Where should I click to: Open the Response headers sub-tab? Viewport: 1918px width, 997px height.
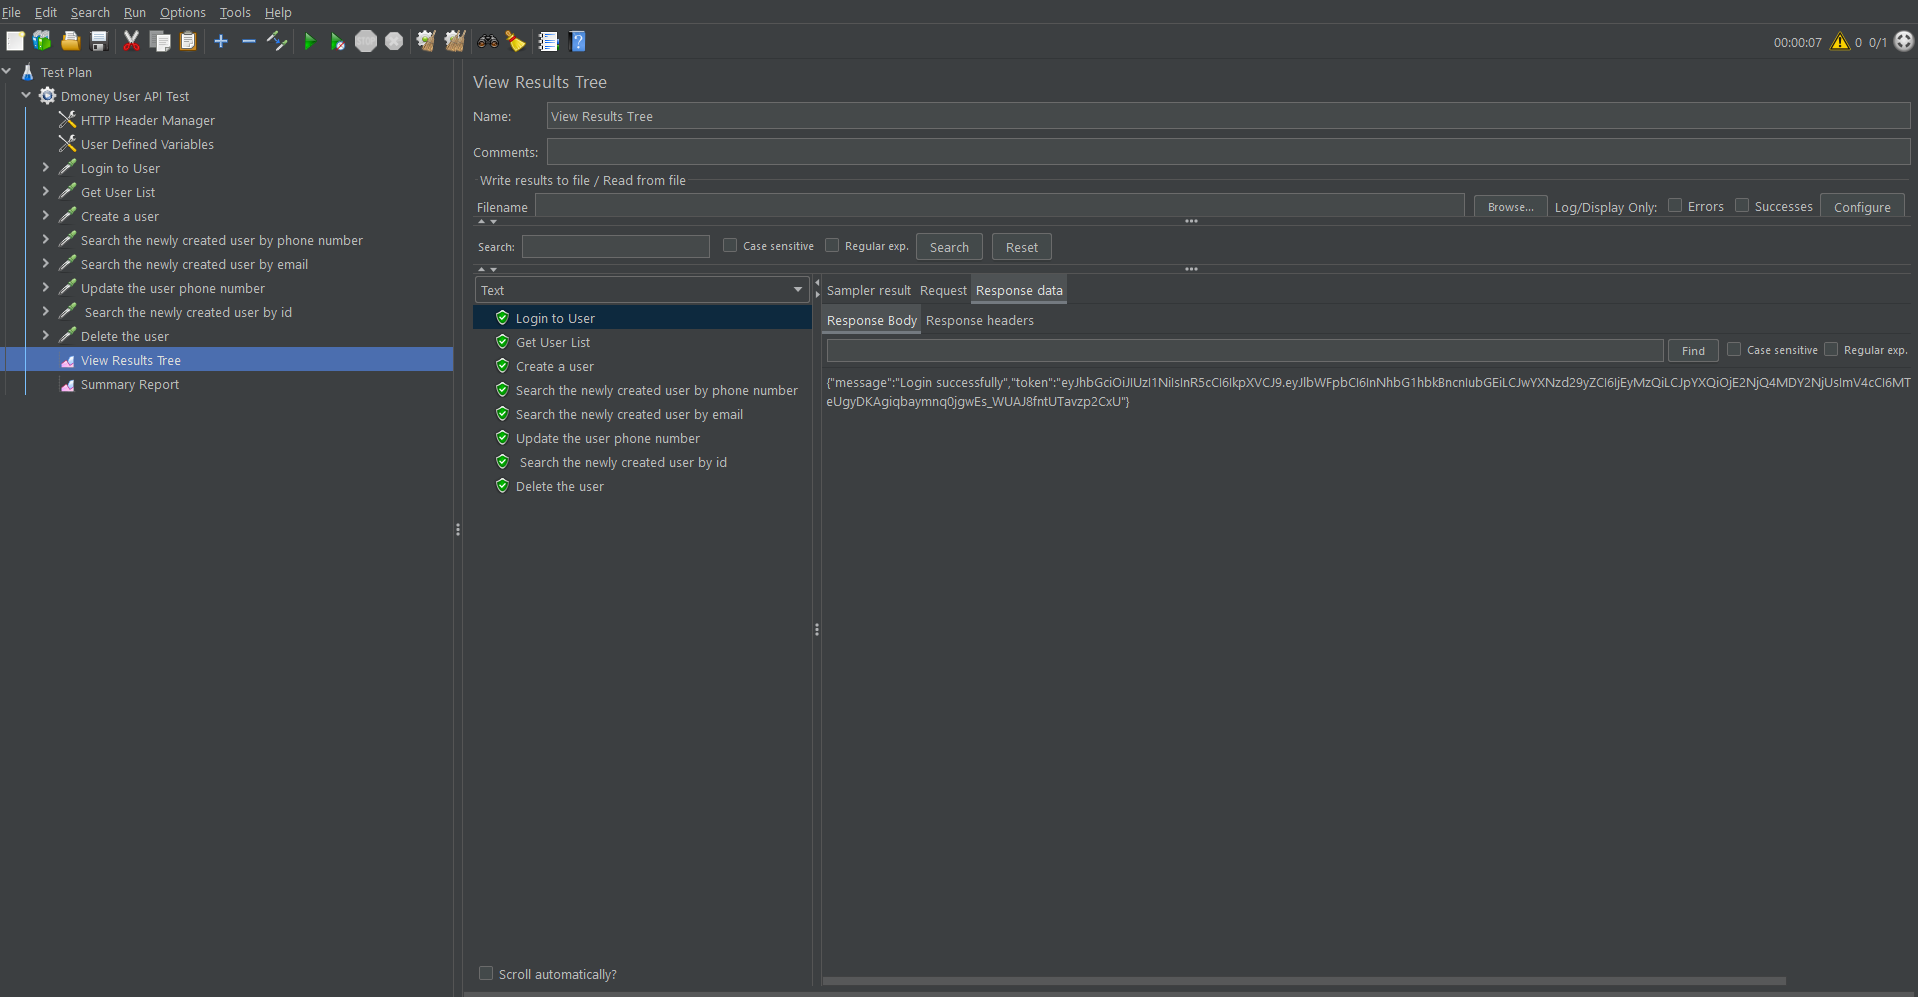pyautogui.click(x=979, y=320)
